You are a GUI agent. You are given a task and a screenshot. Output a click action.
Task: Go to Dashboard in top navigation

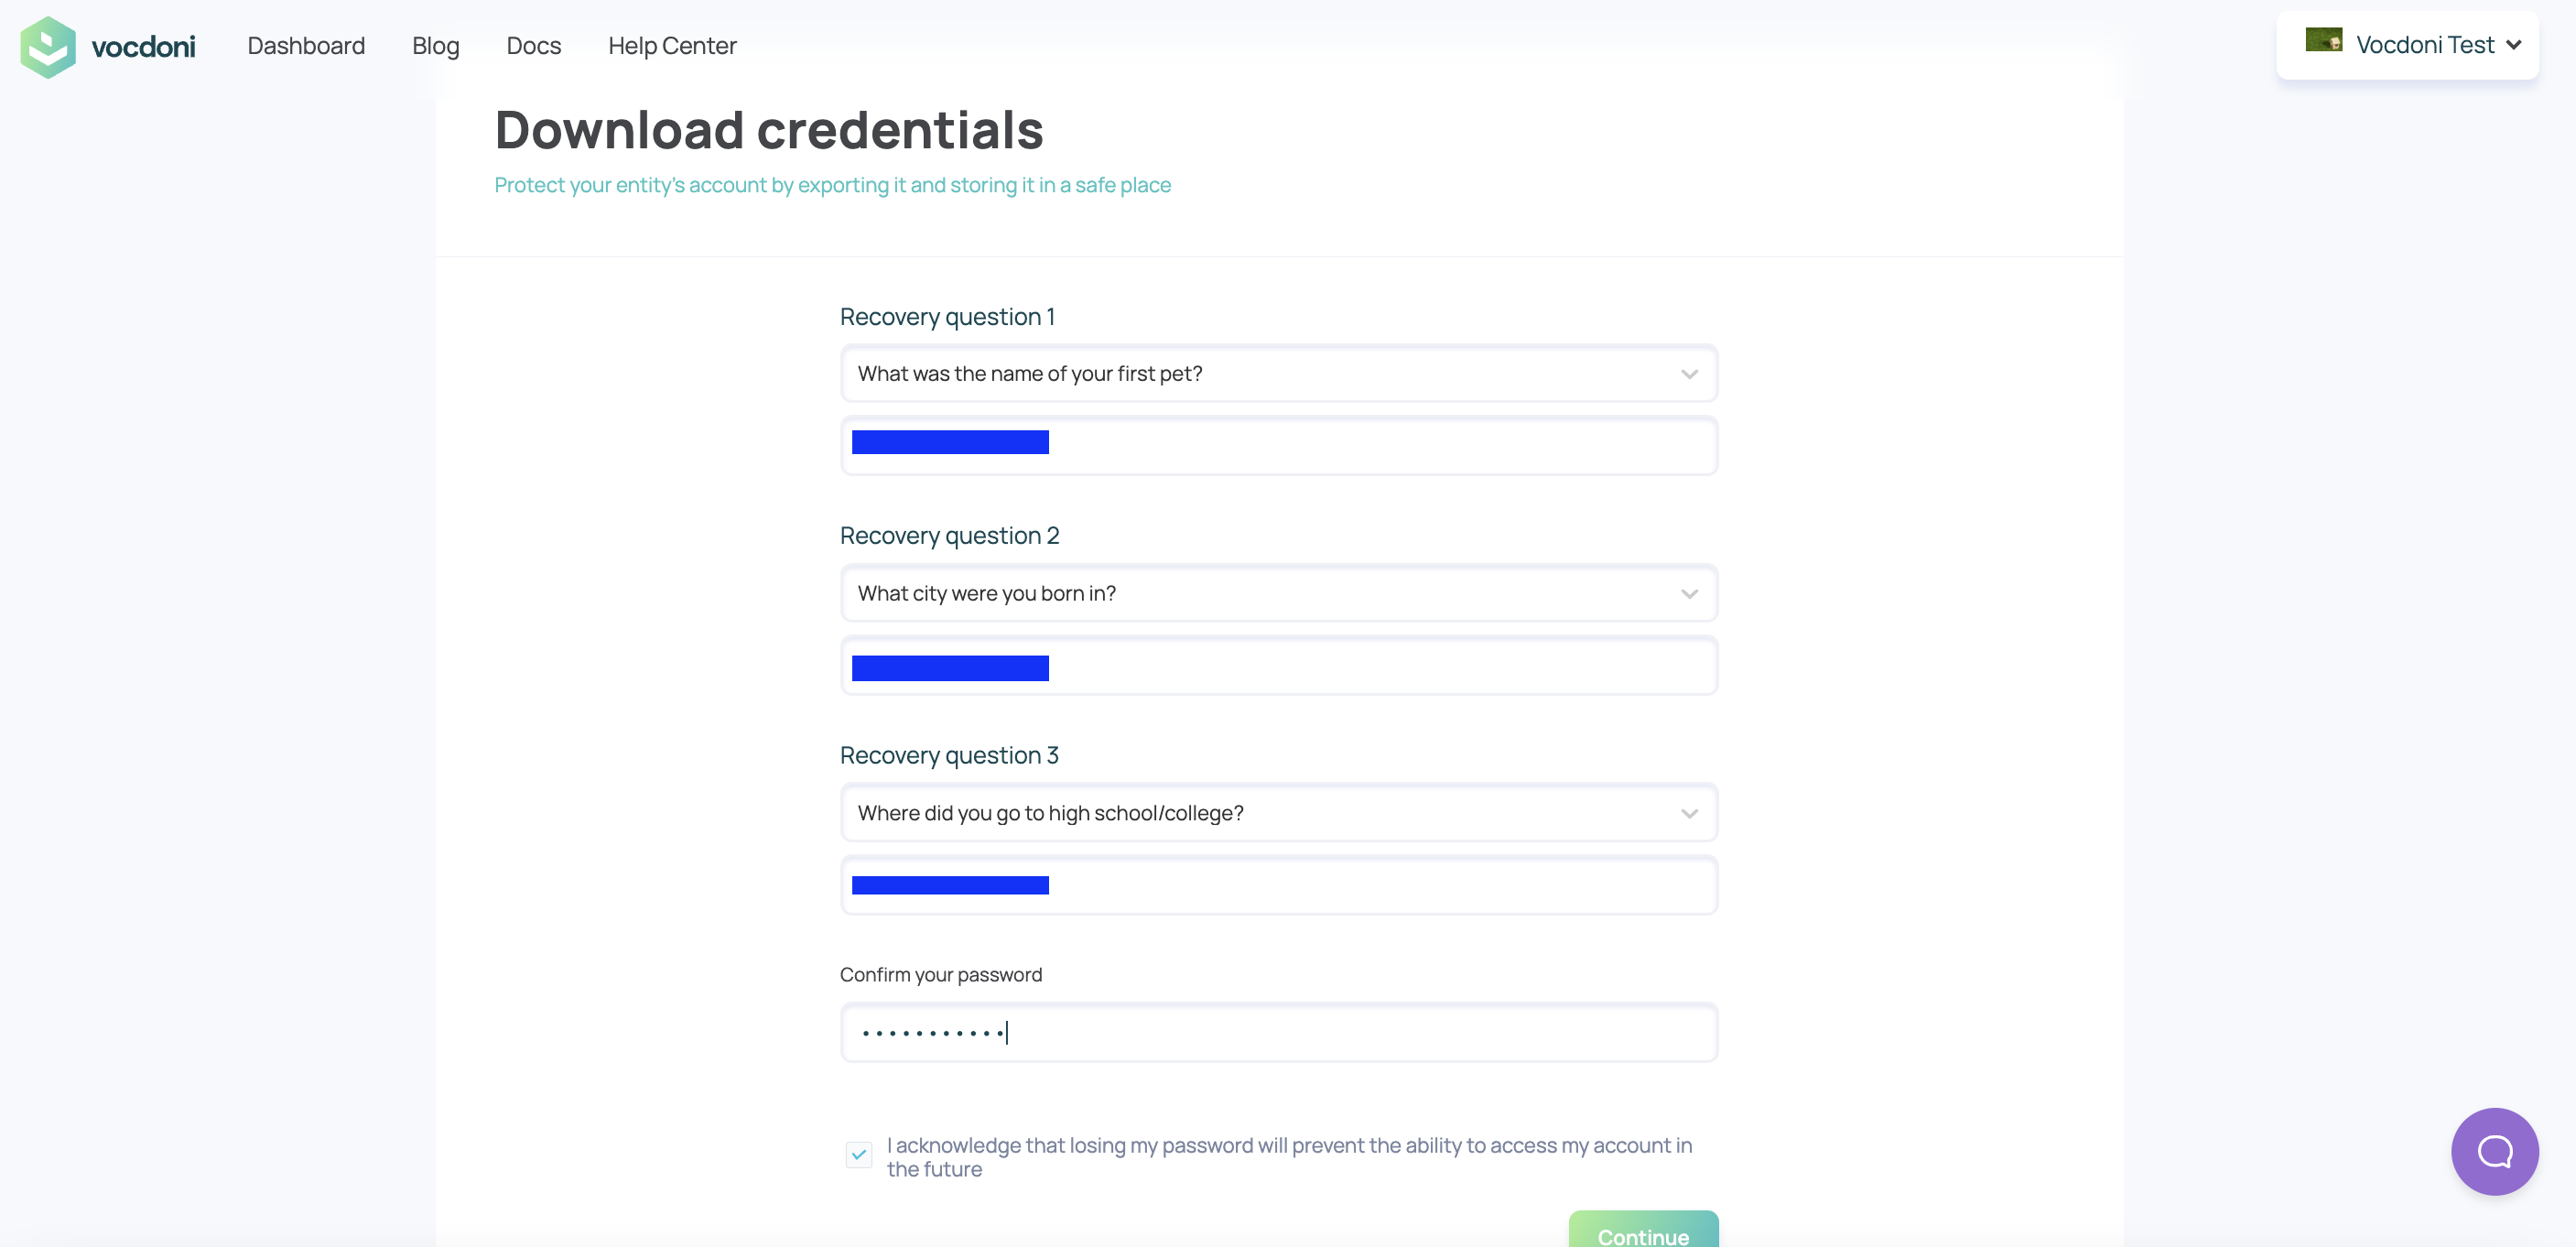tap(306, 46)
